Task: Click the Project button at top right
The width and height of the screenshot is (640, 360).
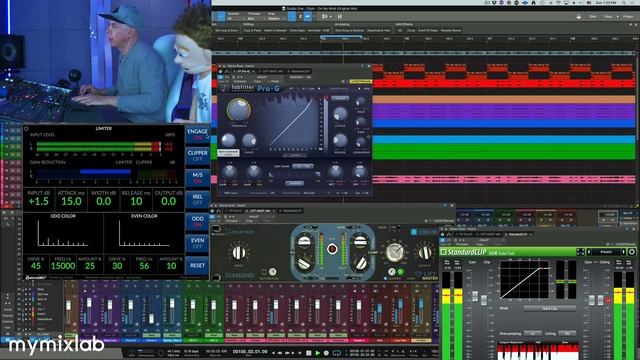Action: 628,17
